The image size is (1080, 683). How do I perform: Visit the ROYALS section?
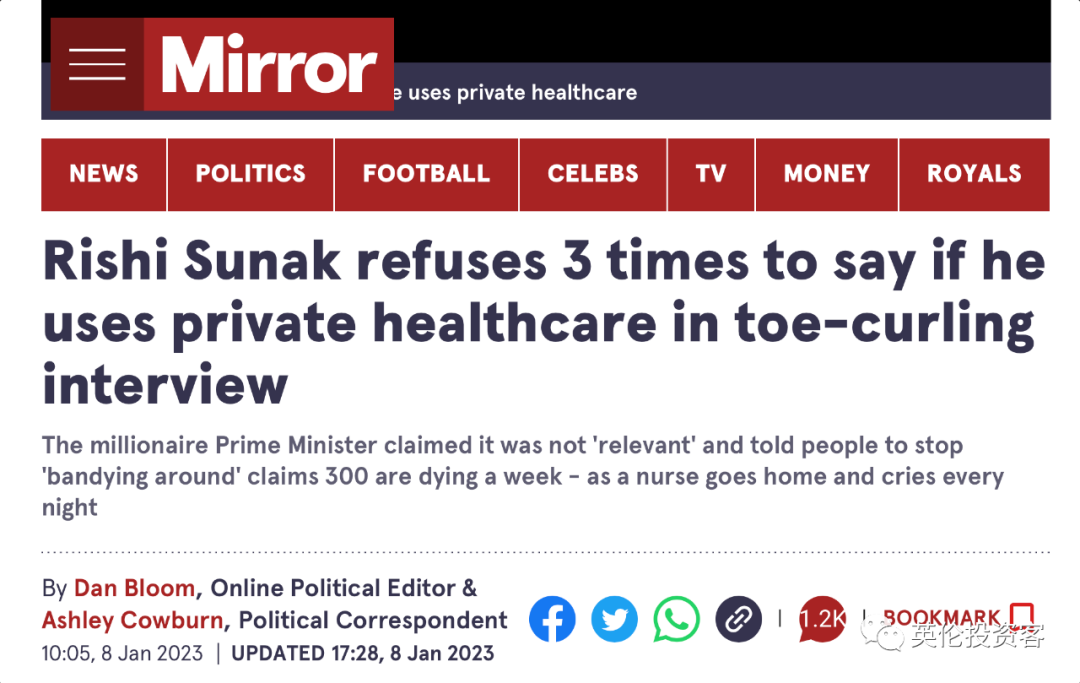[x=975, y=174]
